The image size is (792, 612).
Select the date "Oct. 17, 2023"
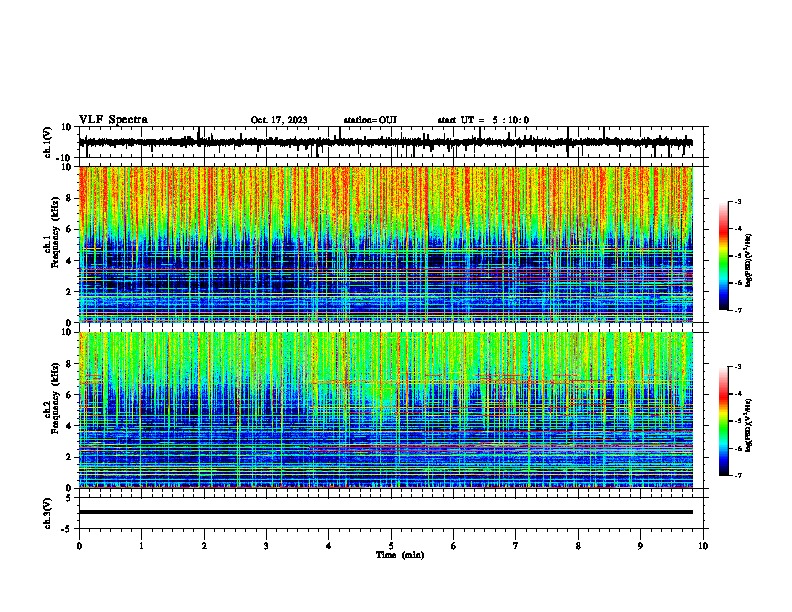(x=279, y=120)
